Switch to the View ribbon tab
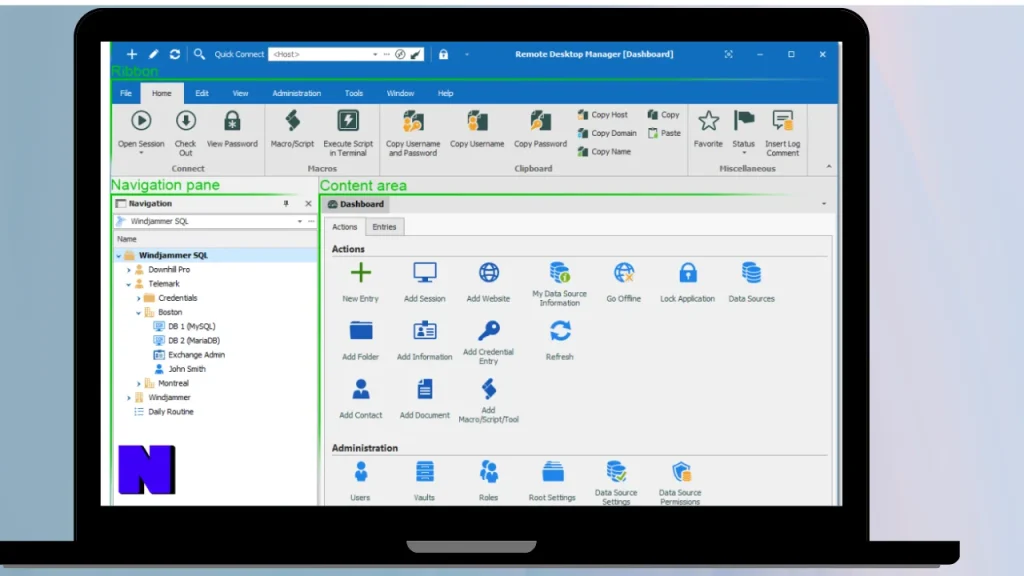Image resolution: width=1024 pixels, height=576 pixels. pos(240,93)
